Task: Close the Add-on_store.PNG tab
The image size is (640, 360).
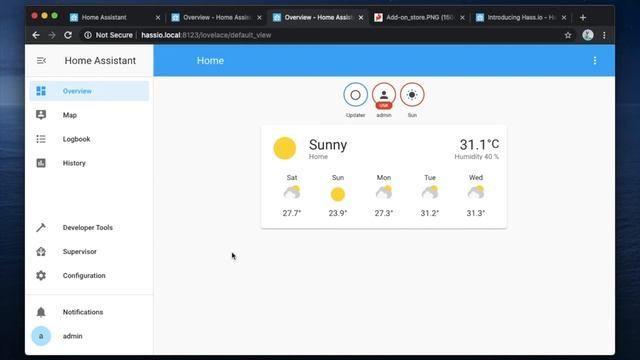Action: coord(462,18)
